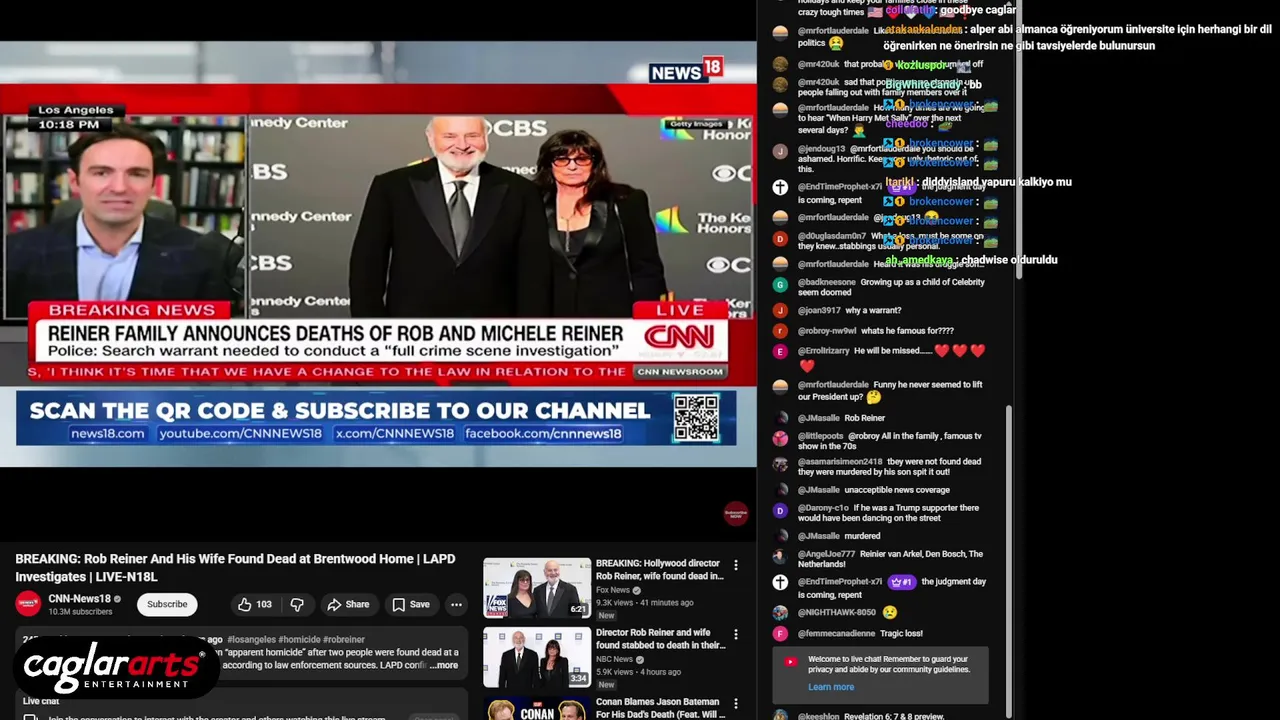Open @Errolirizarry's avatar in chat

pos(780,351)
